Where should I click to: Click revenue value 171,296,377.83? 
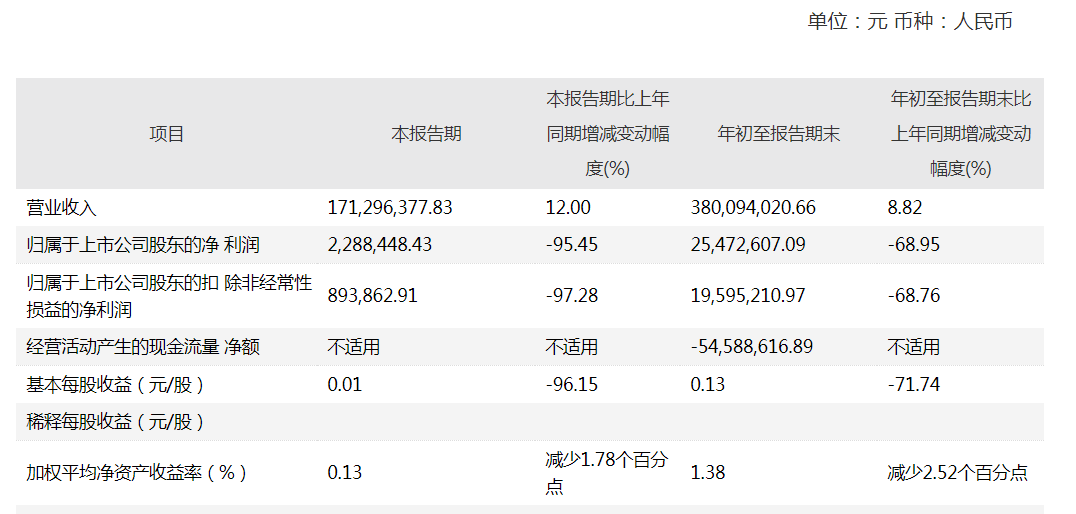(x=390, y=208)
